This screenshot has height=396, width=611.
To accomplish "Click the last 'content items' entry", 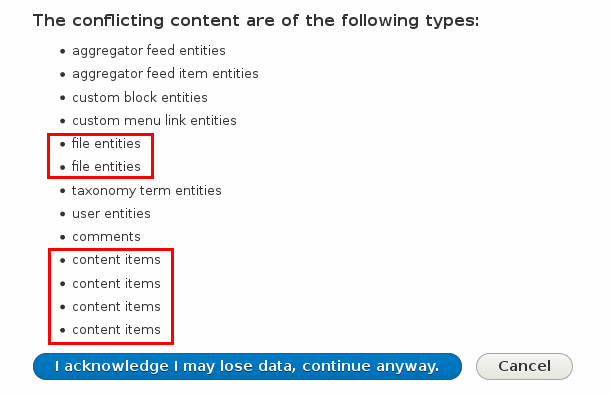I will (117, 330).
